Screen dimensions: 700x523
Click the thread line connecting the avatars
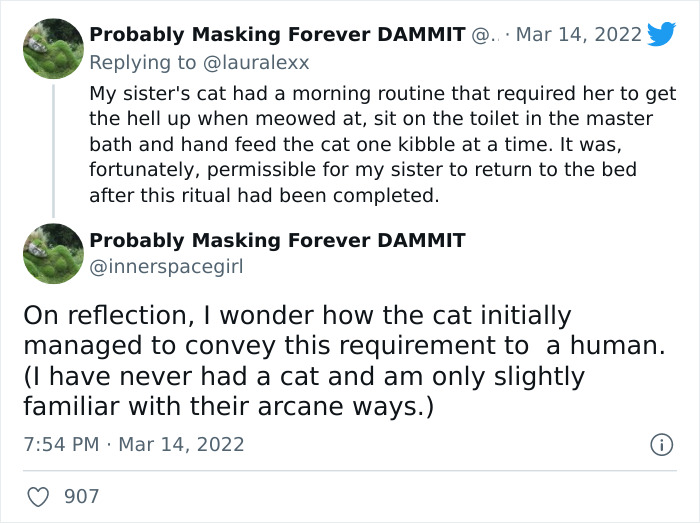click(x=53, y=150)
